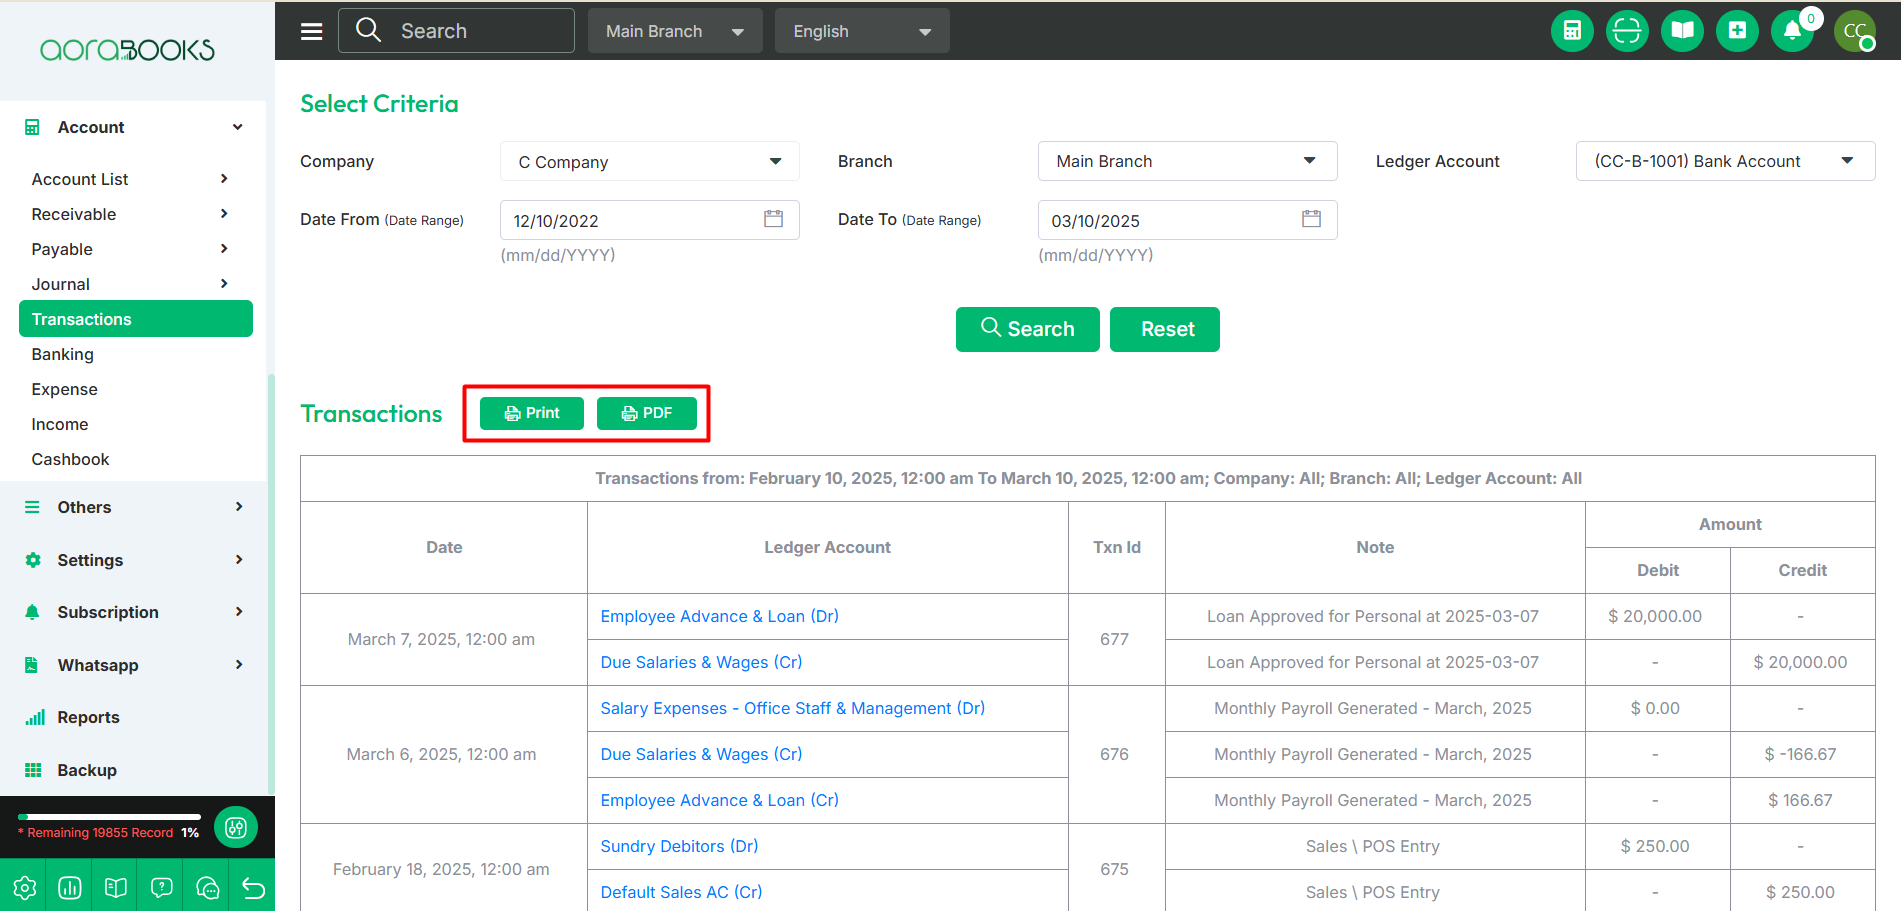Open the CC user profile avatar
The width and height of the screenshot is (1901, 911).
1855,31
